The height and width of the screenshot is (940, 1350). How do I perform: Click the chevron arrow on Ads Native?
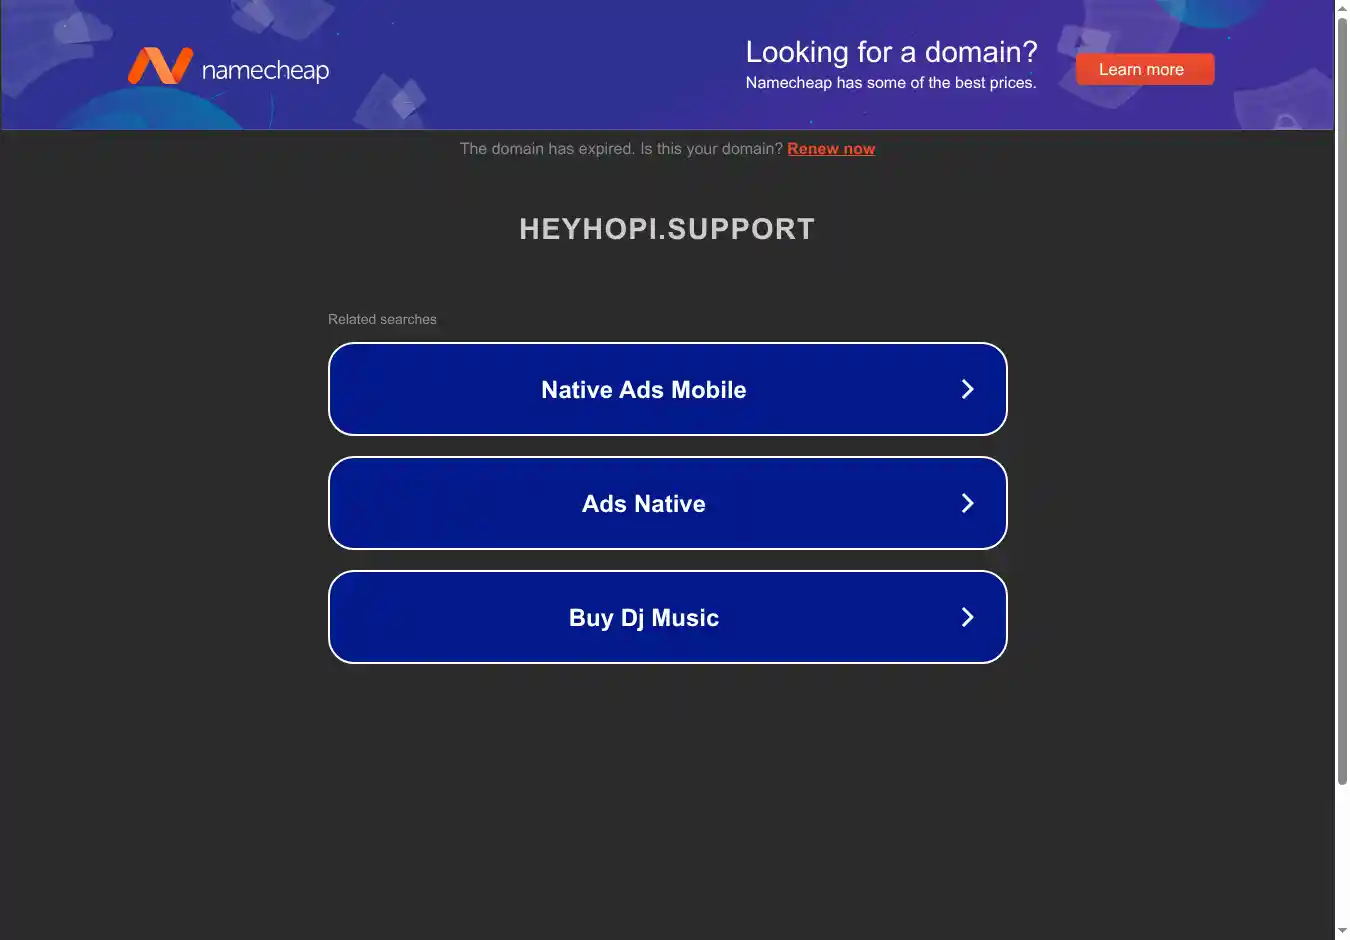pyautogui.click(x=967, y=503)
